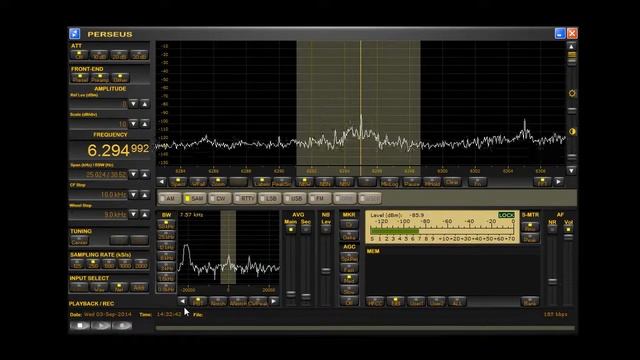Screen dimensions: 640x360
Task: Click the Center tuning button
Action: (x=80, y=240)
